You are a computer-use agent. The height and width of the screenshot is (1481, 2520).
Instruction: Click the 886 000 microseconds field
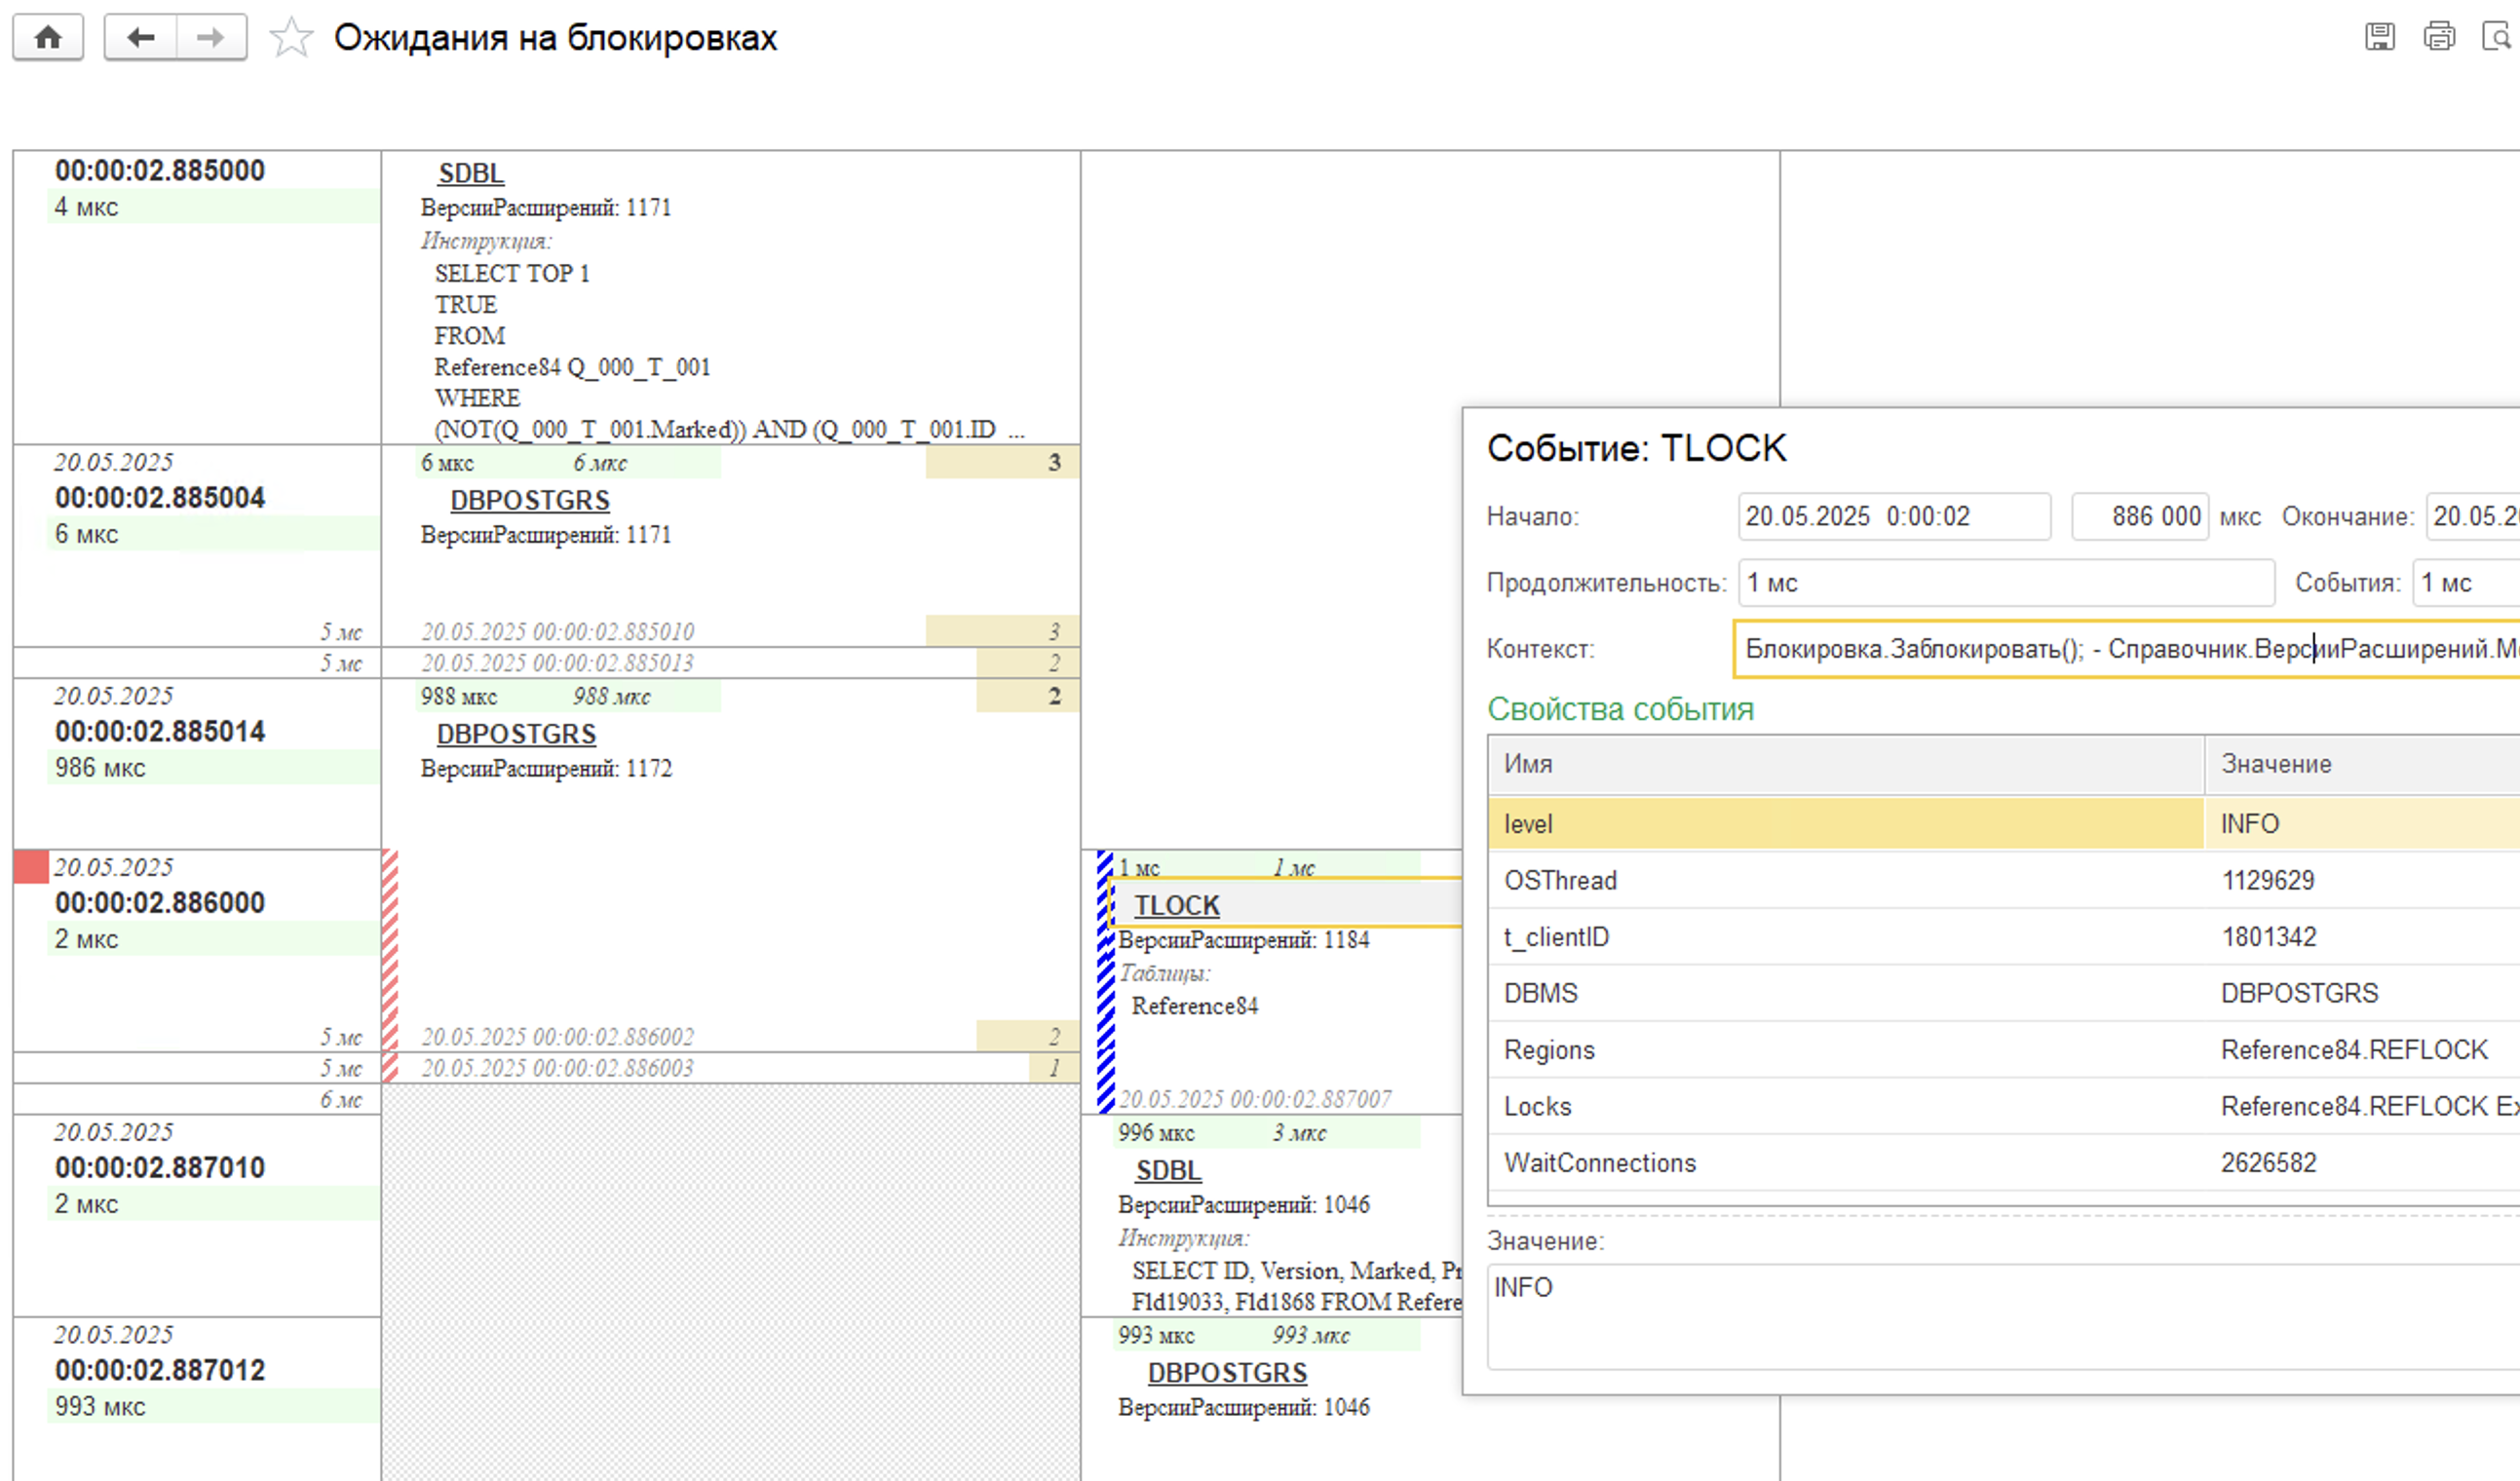tap(2140, 517)
